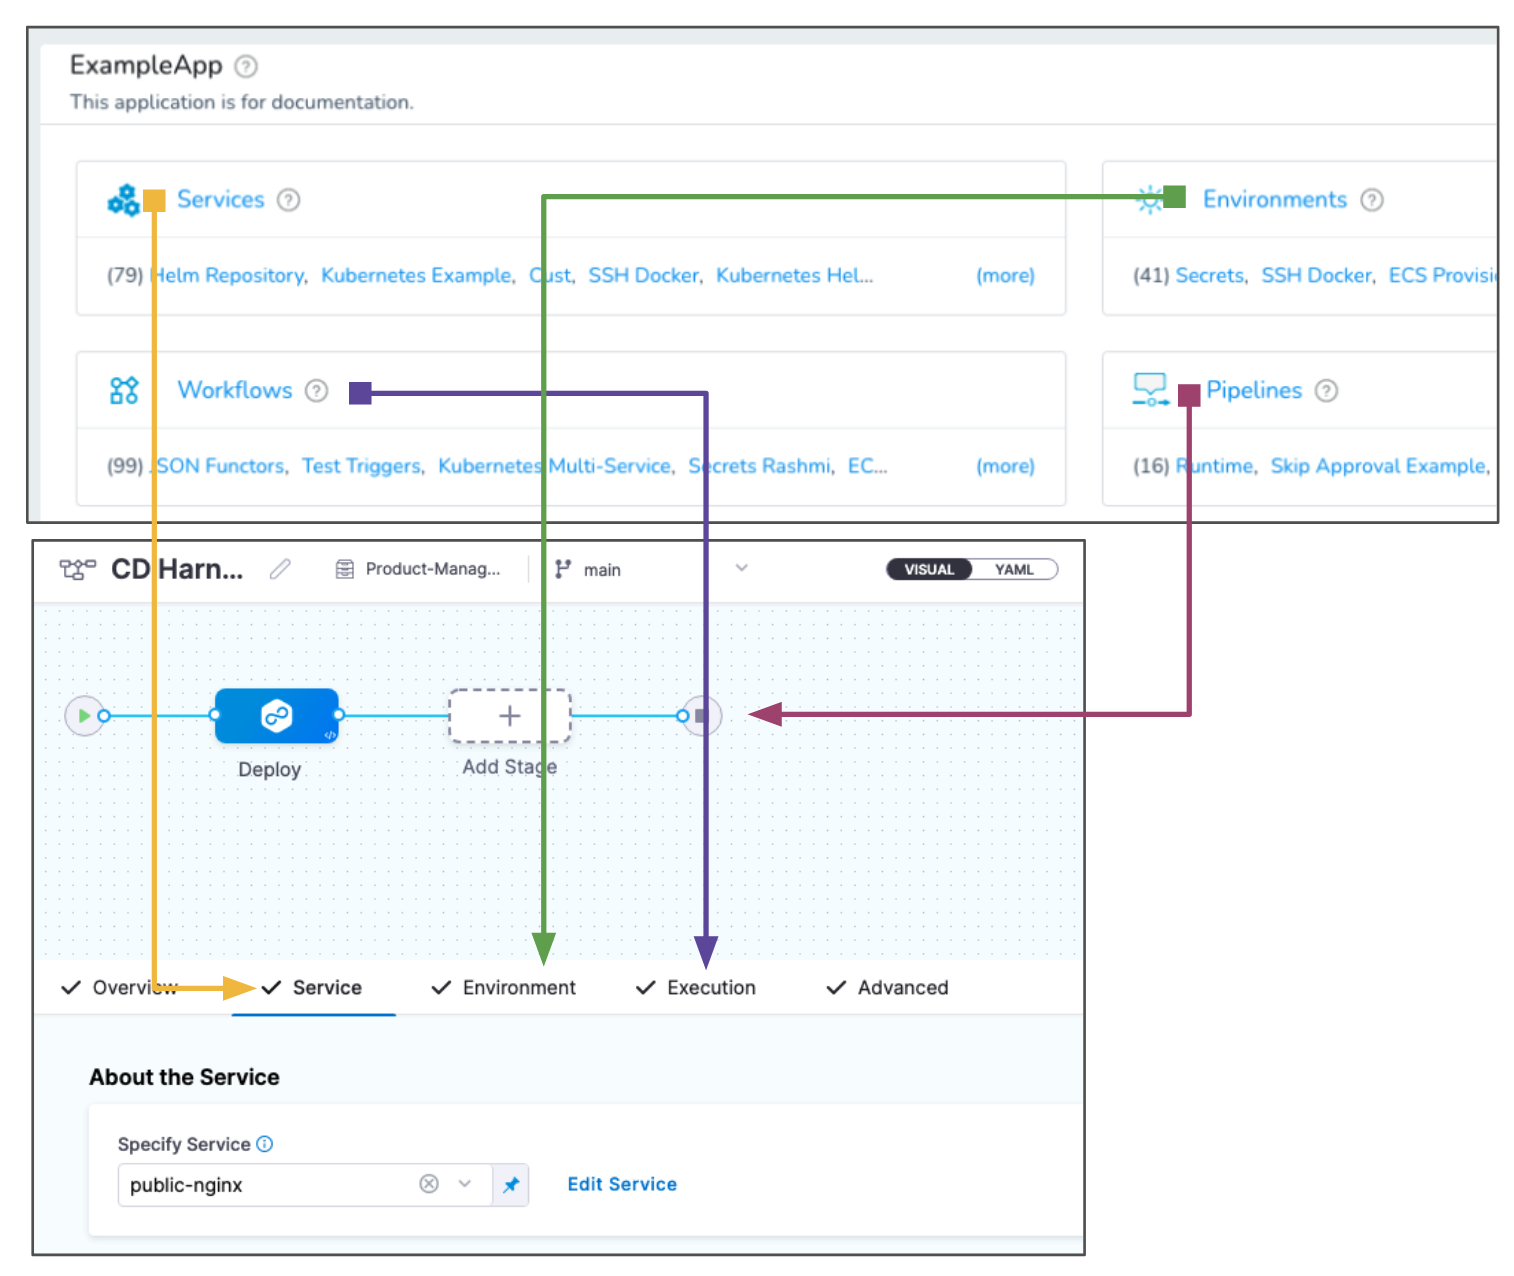Open the Execution tab
The image size is (1514, 1276).
pos(696,988)
